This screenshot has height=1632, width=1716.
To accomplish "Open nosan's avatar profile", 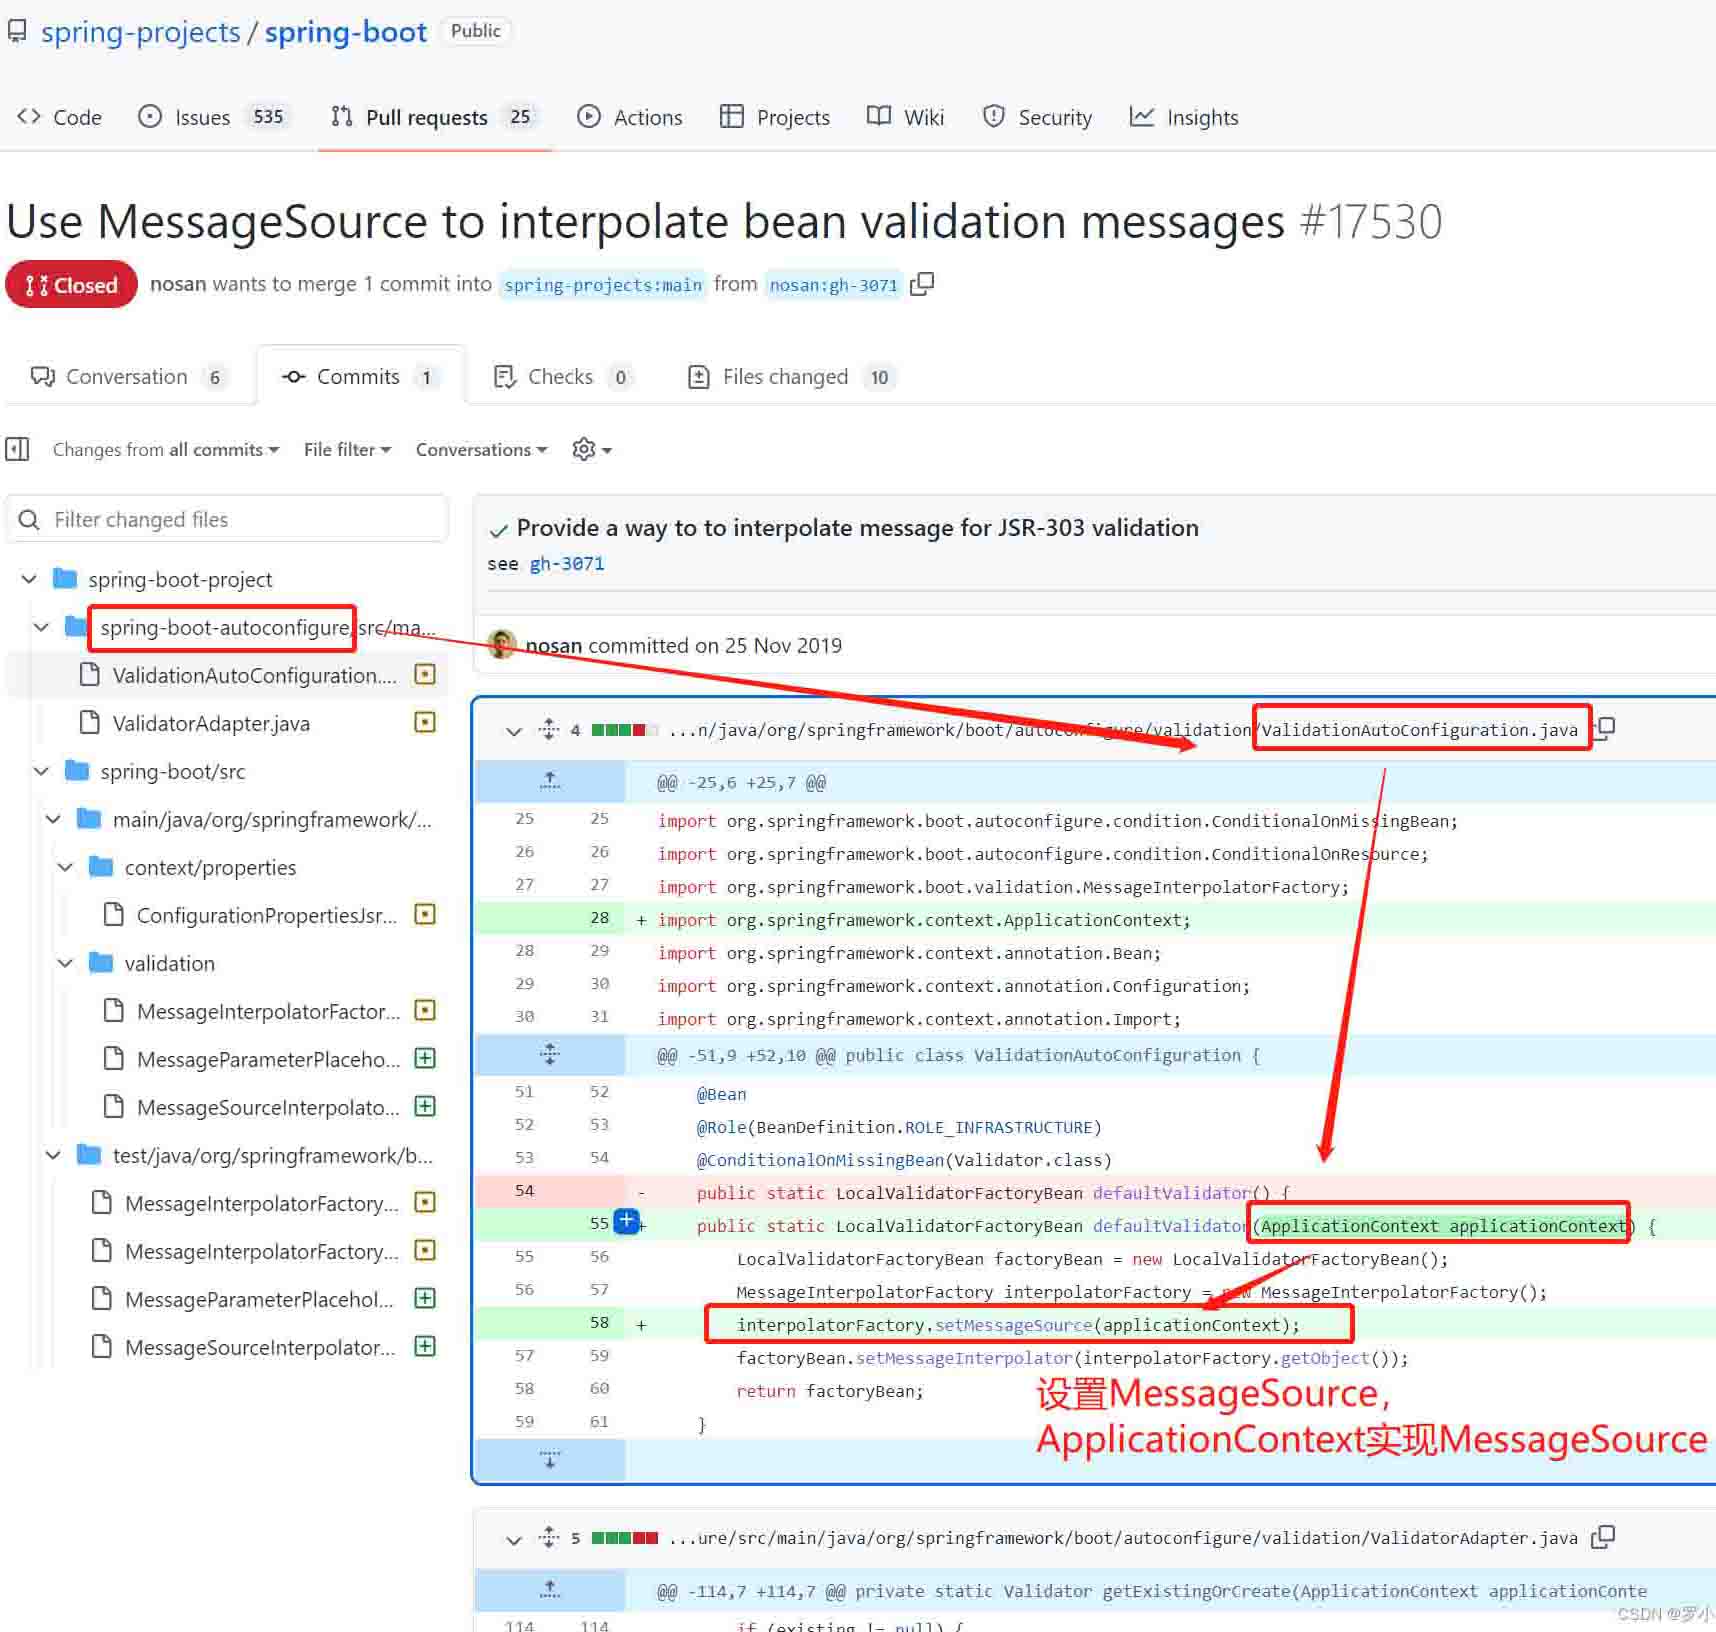I will (502, 645).
